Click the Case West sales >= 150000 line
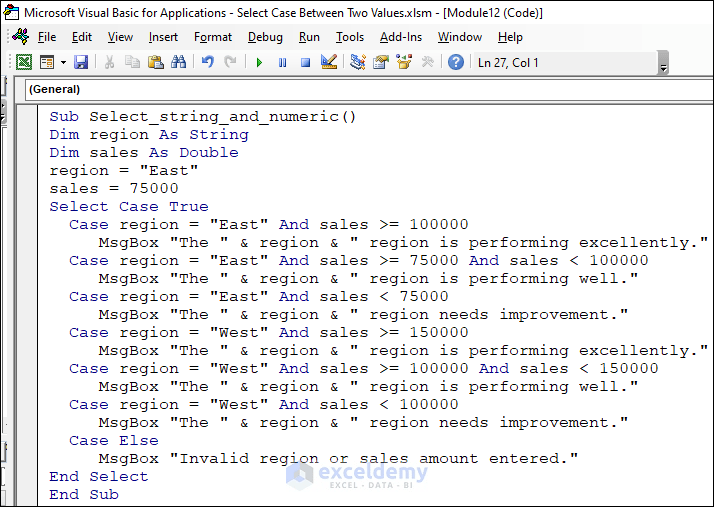 tap(269, 333)
